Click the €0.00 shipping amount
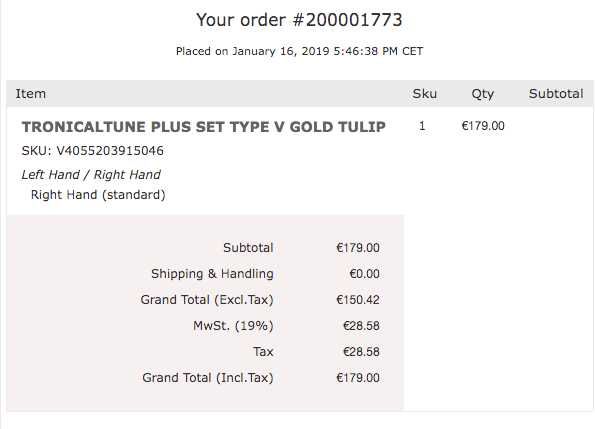This screenshot has height=429, width=595. pos(364,274)
